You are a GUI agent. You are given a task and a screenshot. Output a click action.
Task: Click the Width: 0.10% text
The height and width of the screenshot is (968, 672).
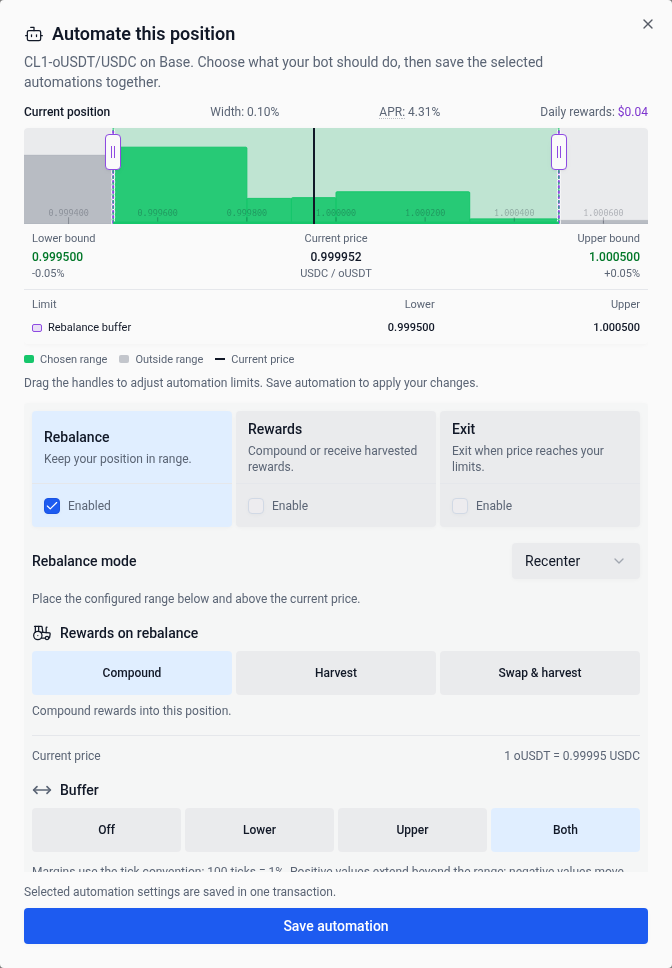coord(244,112)
